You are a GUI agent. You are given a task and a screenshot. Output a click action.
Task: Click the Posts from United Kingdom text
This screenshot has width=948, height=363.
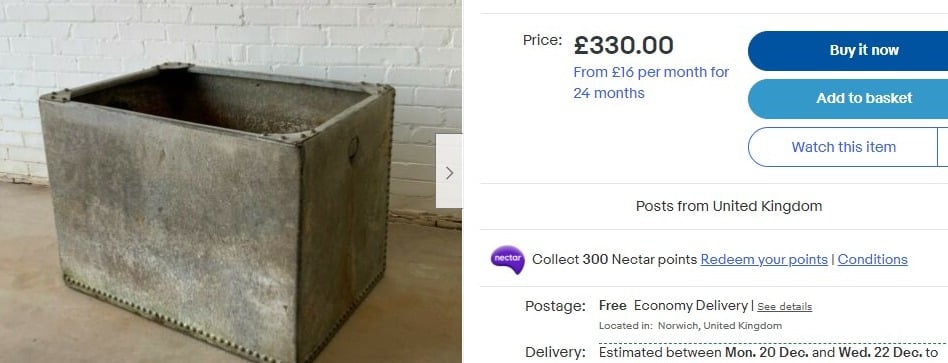click(x=729, y=206)
